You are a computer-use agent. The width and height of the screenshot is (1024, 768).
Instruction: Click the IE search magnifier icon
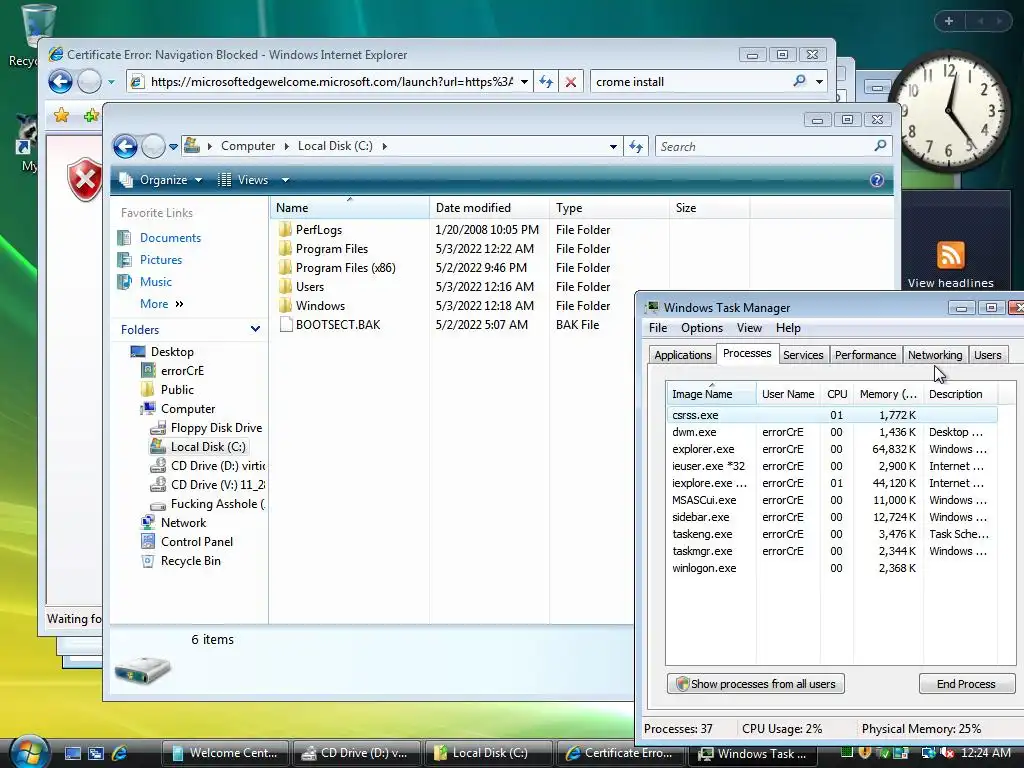(x=799, y=81)
